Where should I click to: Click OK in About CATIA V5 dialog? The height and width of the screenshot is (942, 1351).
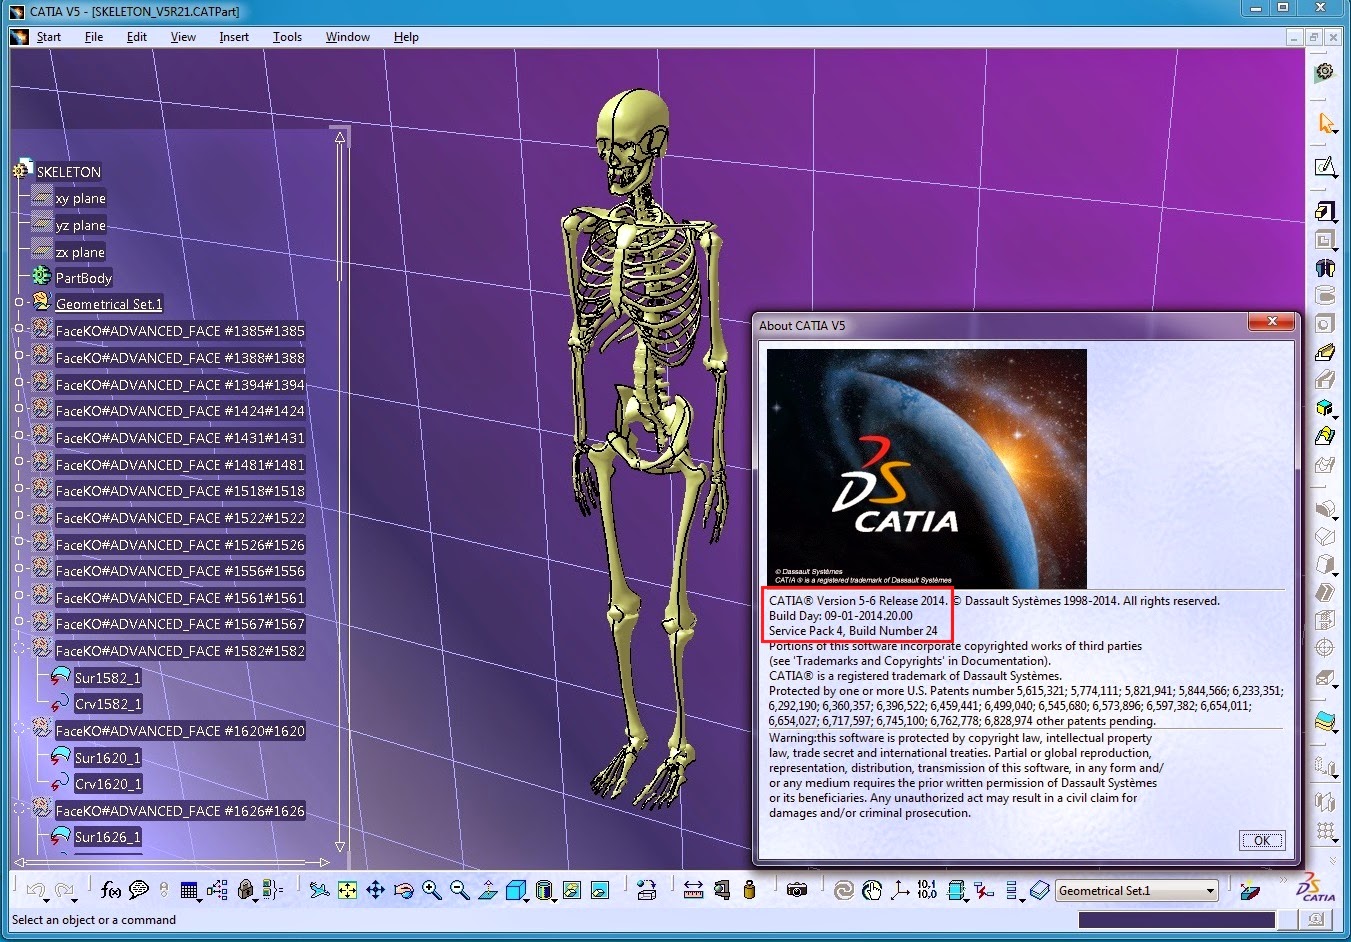point(1262,840)
